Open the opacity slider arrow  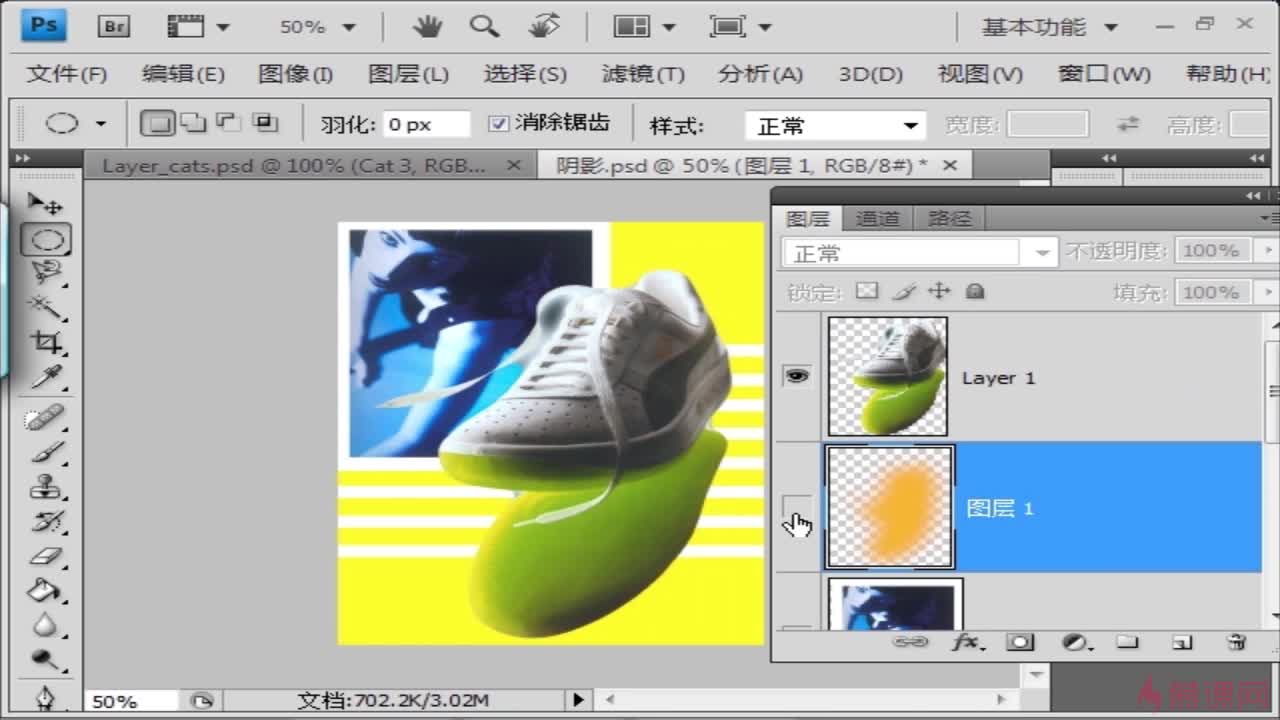coord(1269,250)
